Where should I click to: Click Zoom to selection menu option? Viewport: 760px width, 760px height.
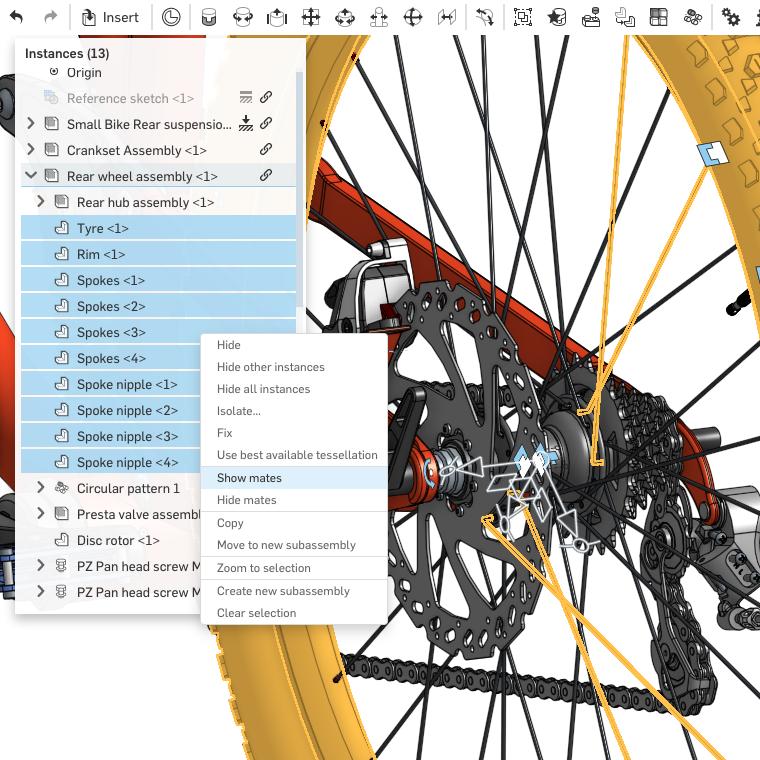pyautogui.click(x=263, y=568)
